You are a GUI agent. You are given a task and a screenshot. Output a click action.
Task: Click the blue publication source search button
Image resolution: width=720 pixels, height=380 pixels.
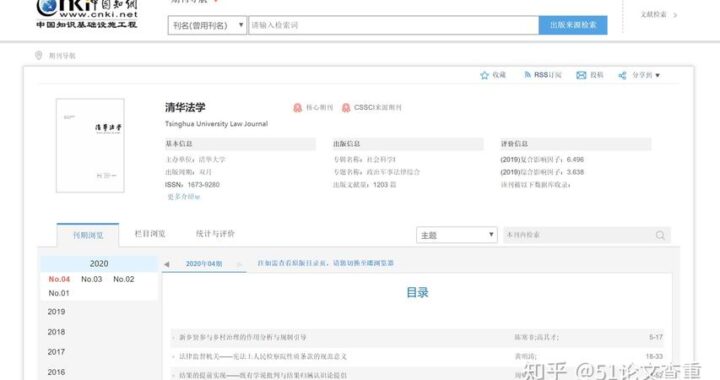click(573, 25)
